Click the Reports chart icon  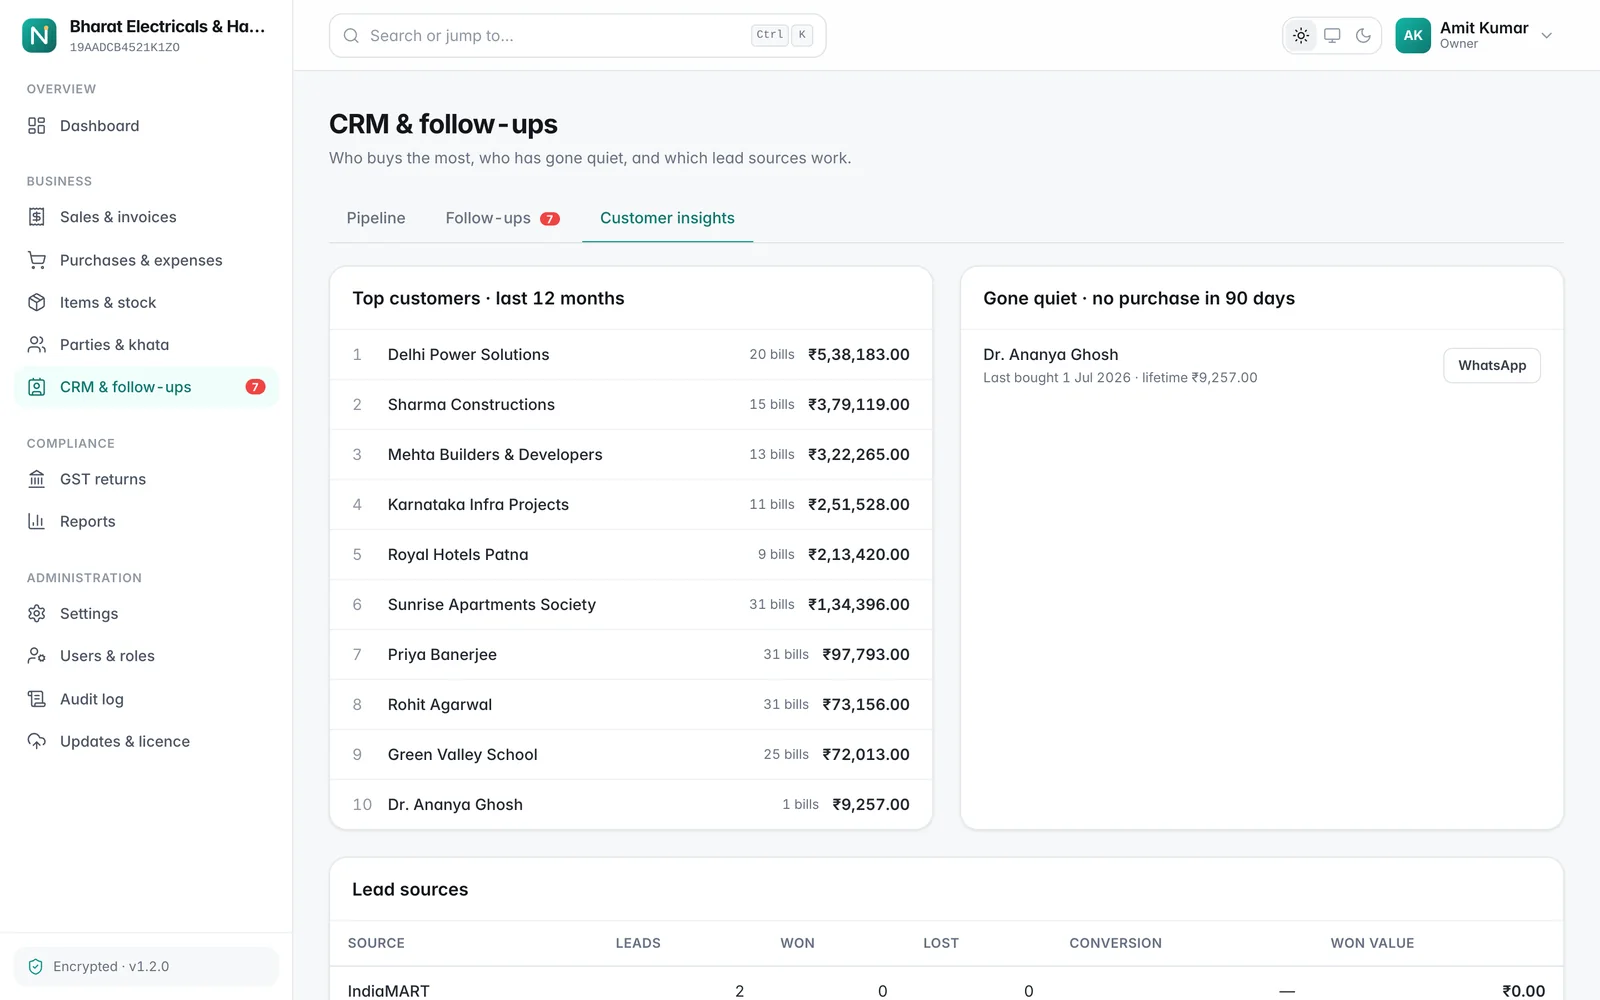point(37,521)
